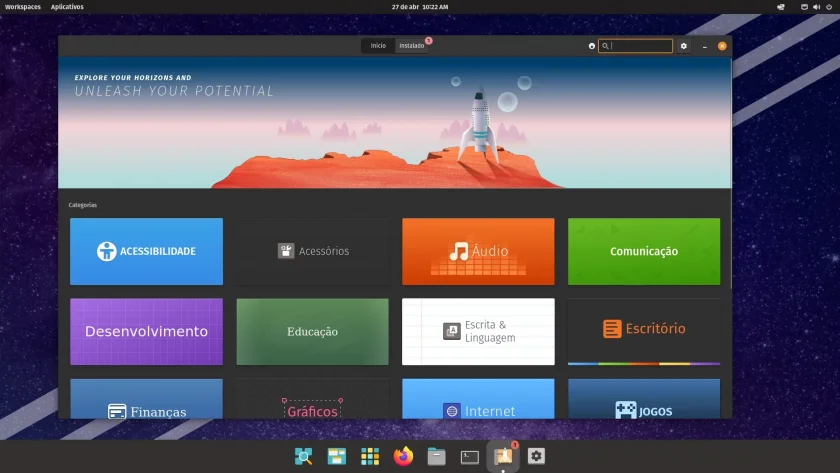Open the volume indicator in system tray
Screen dimensions: 840x473
pos(816,7)
